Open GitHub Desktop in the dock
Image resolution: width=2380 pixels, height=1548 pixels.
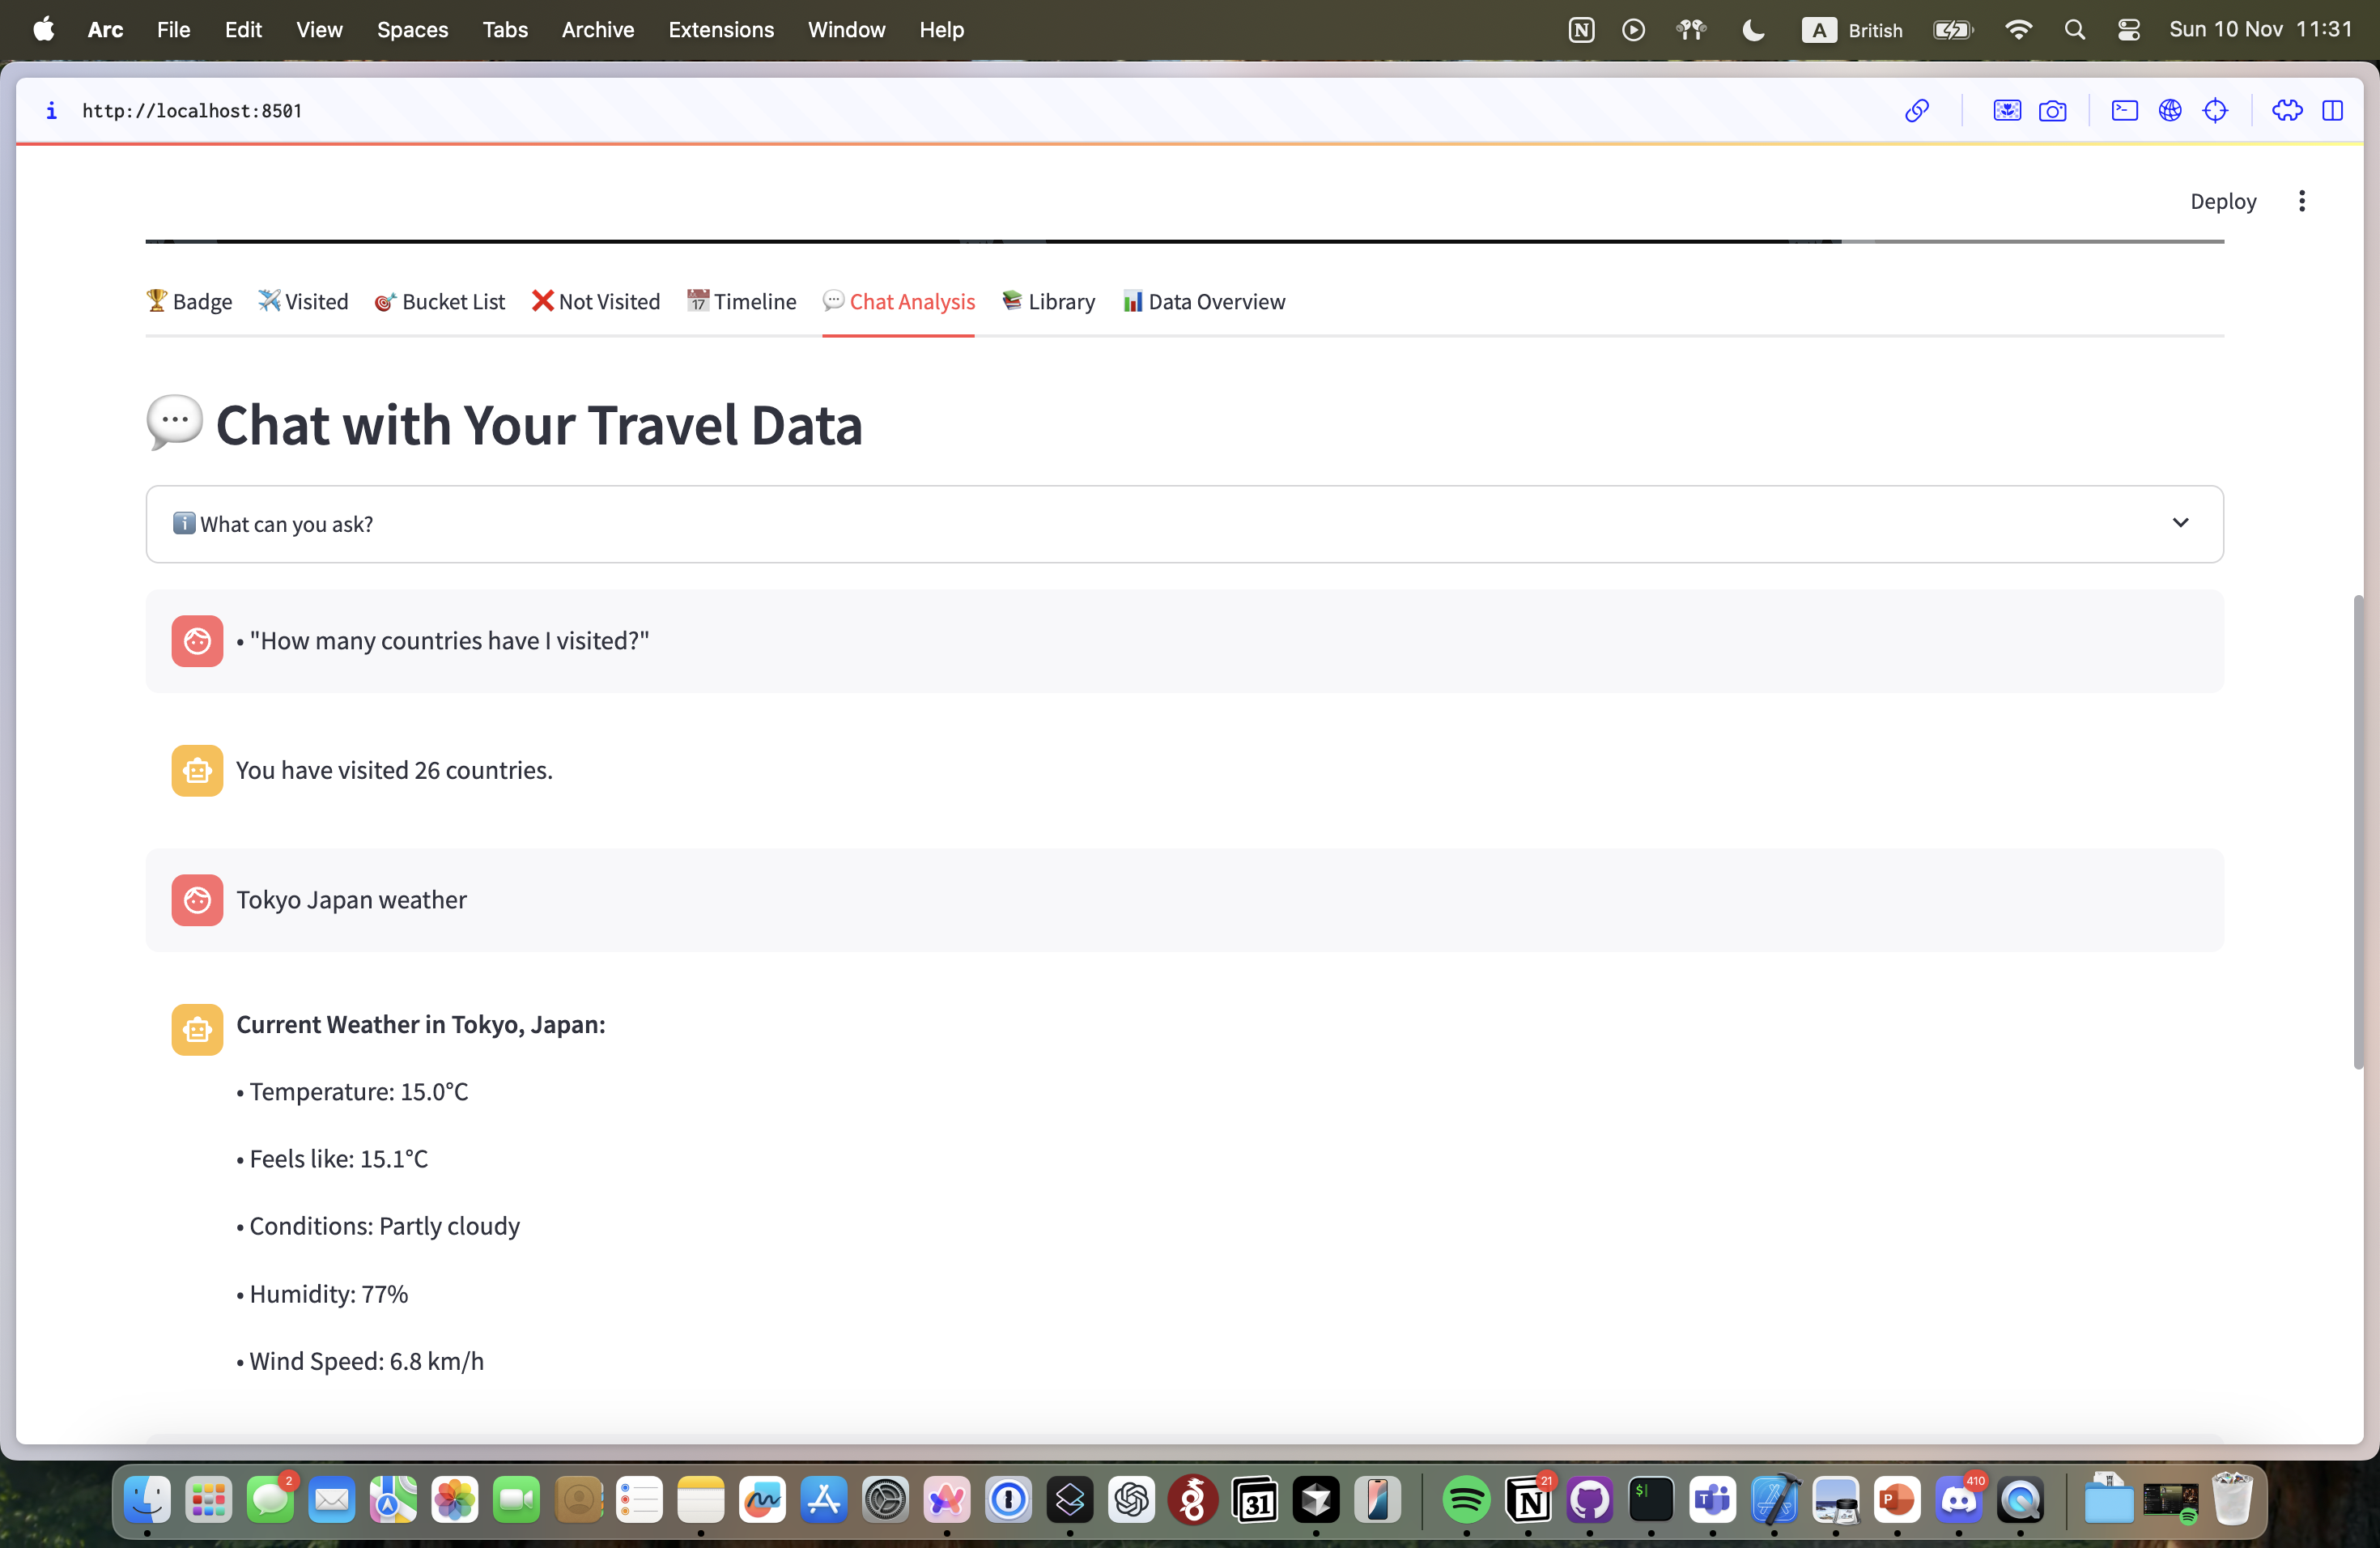[1589, 1499]
